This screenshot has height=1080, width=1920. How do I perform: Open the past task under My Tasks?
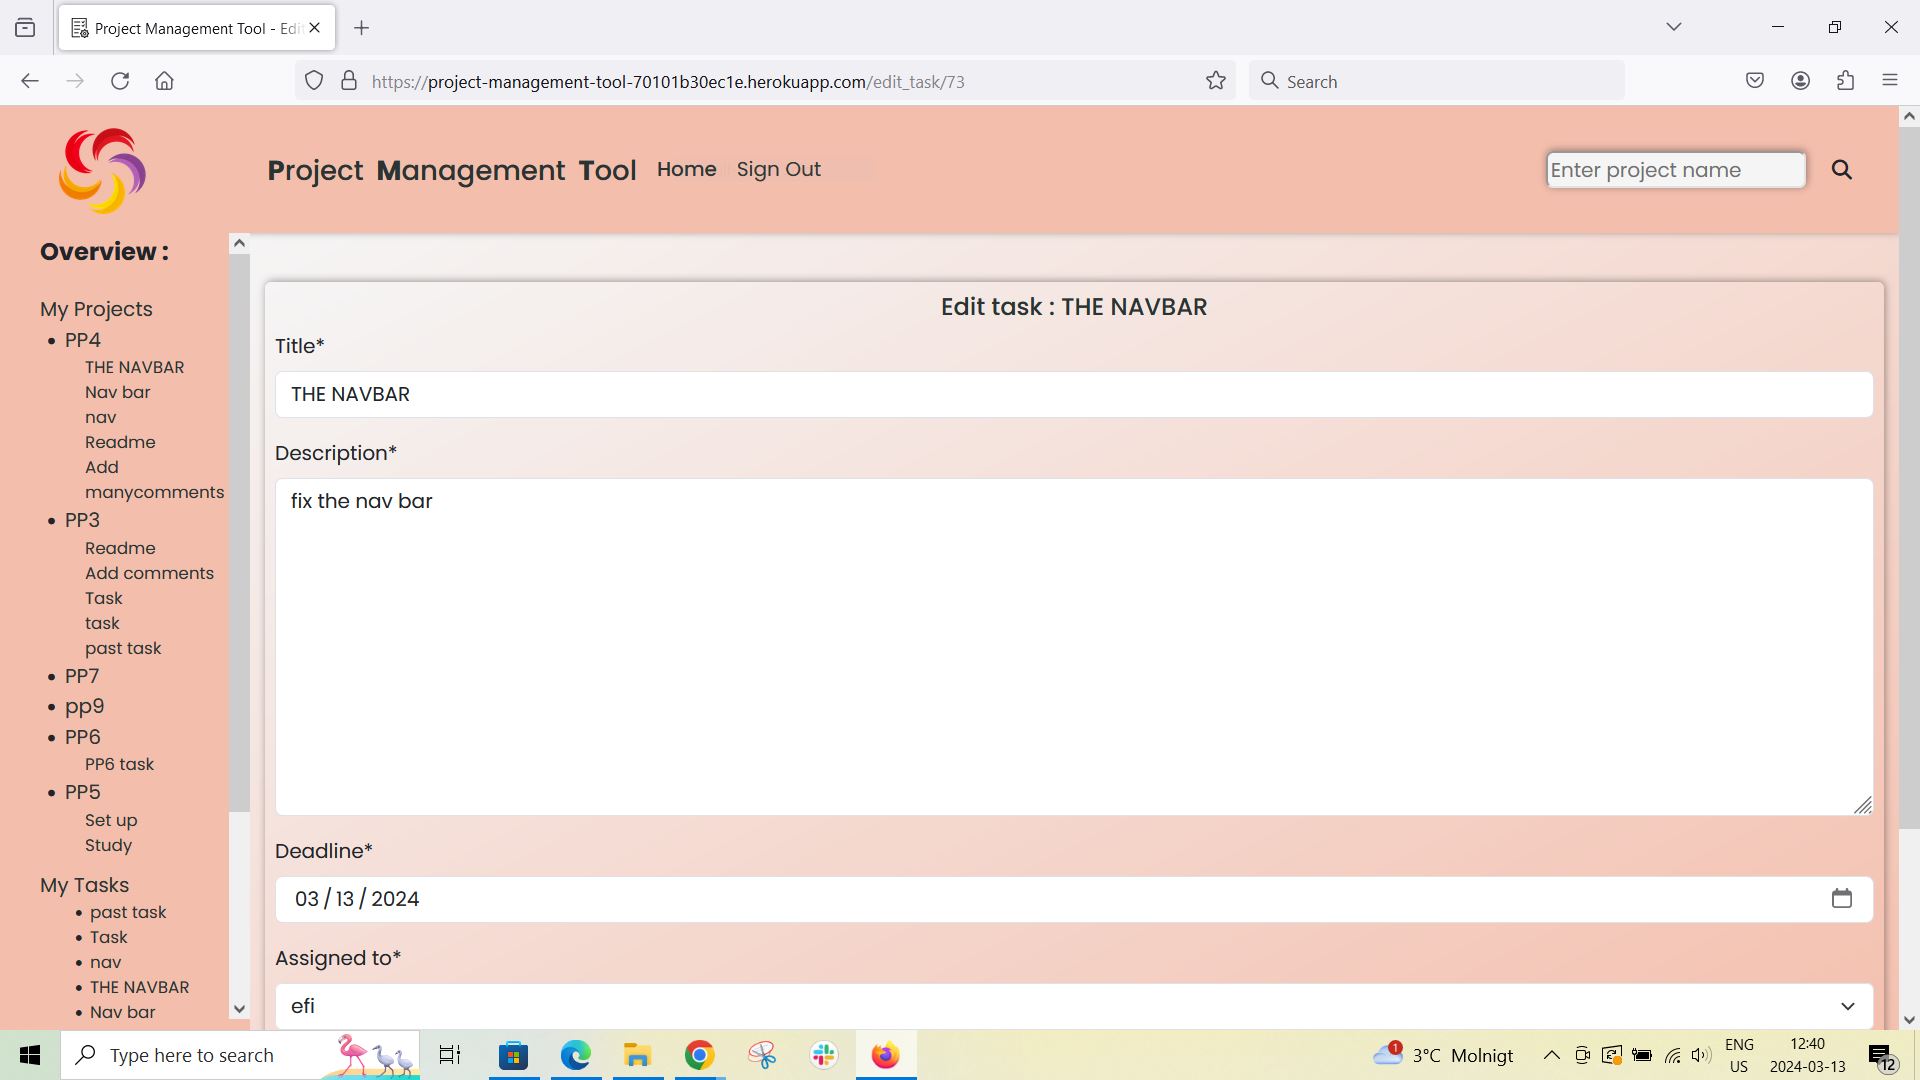coord(128,912)
